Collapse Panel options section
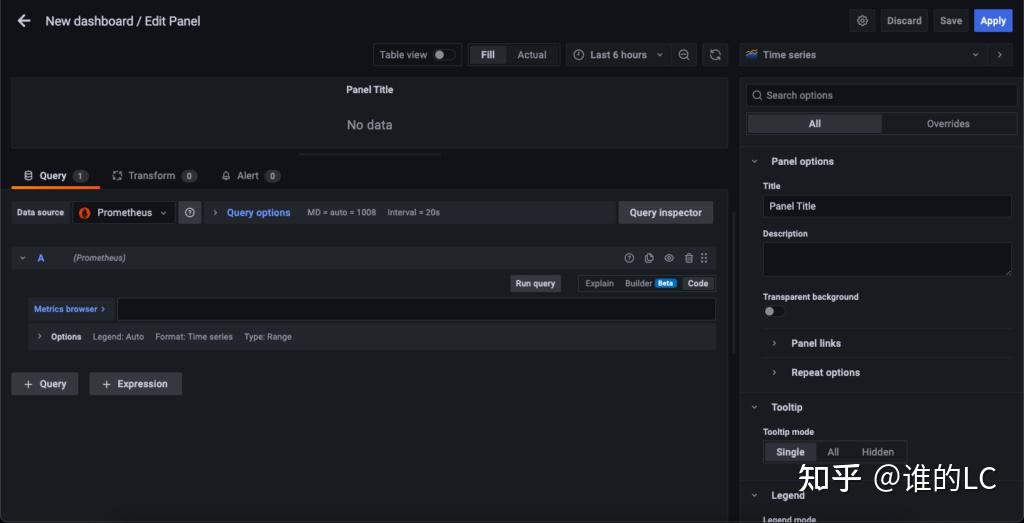1024x523 pixels. pos(754,161)
